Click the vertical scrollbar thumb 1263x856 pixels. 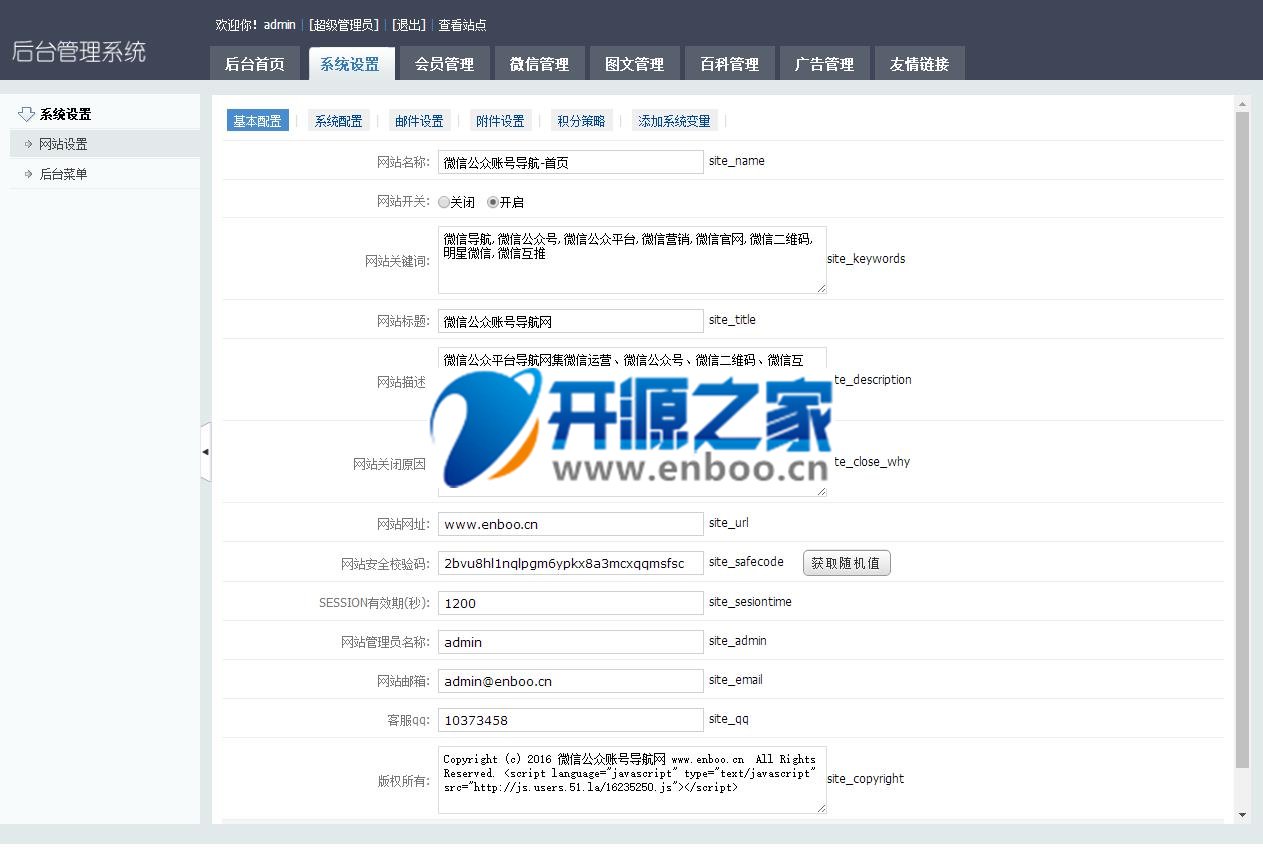(1243, 440)
